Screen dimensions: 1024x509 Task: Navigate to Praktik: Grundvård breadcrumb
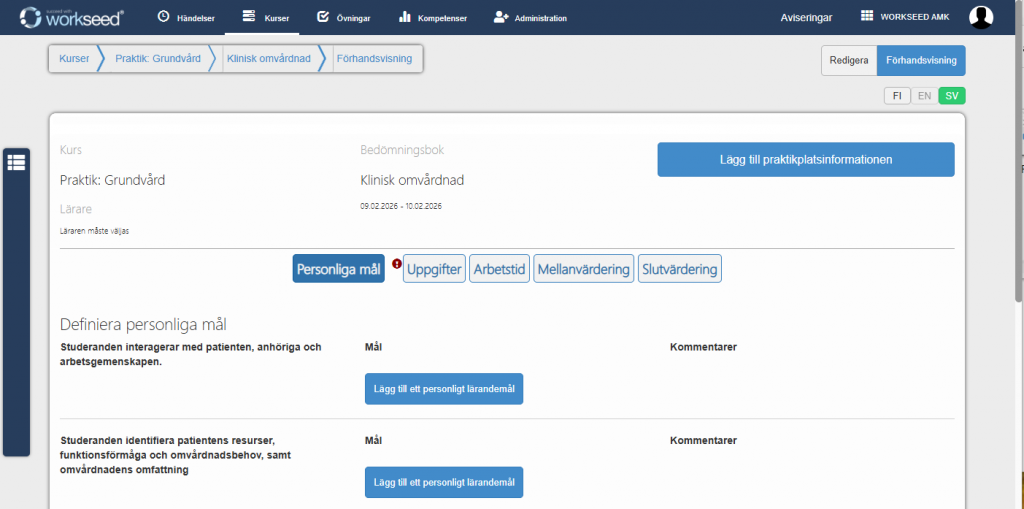coord(158,59)
